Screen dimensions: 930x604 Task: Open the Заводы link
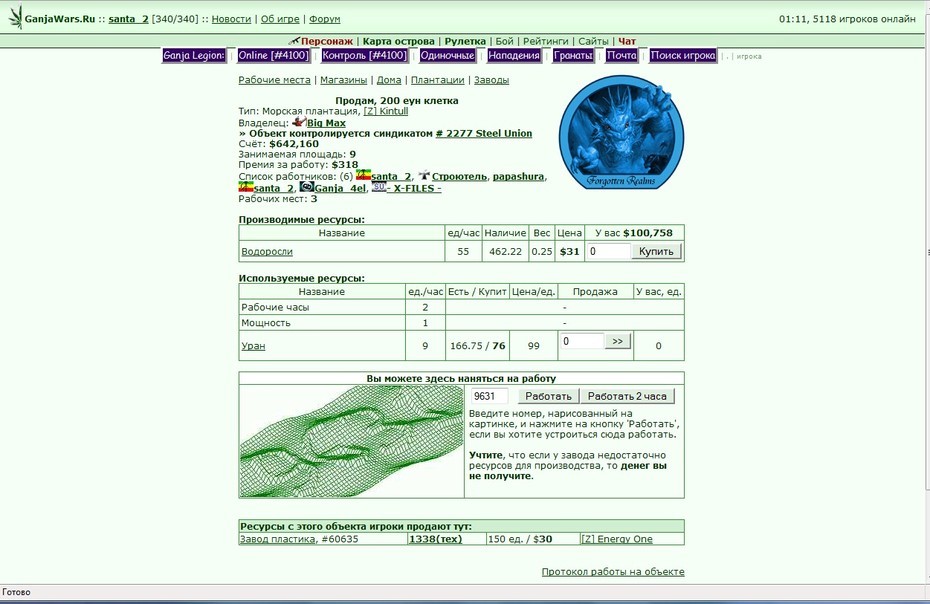[x=491, y=80]
